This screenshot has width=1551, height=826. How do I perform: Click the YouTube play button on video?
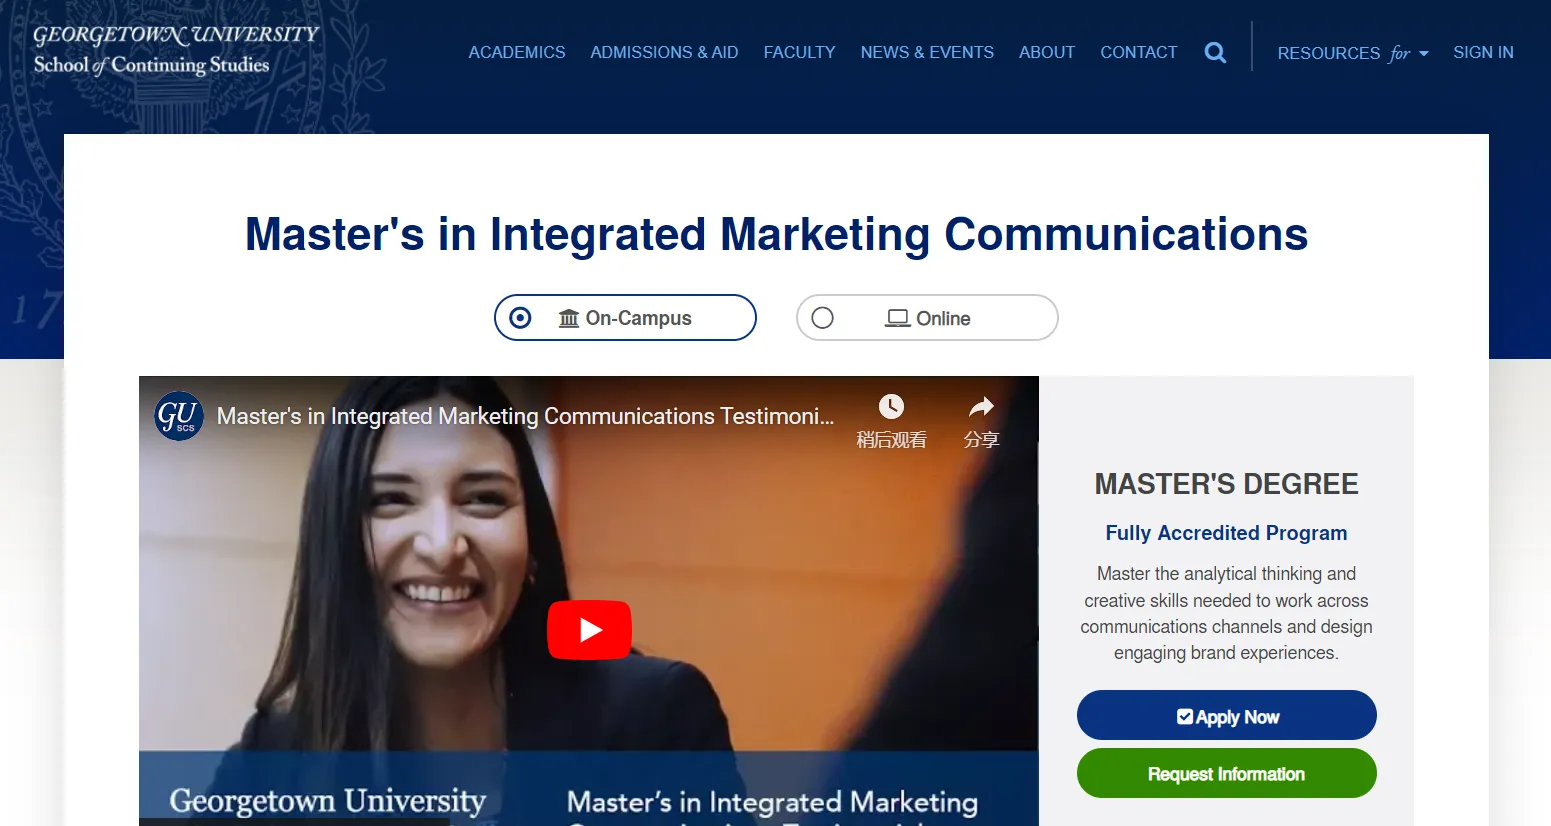click(589, 630)
